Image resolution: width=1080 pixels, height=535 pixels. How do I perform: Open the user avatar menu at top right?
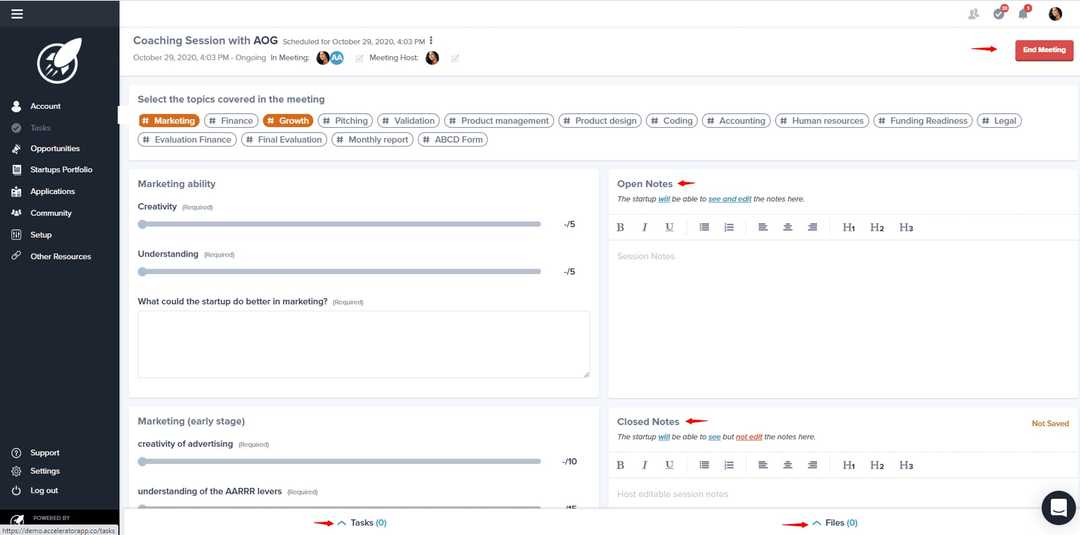coord(1055,14)
